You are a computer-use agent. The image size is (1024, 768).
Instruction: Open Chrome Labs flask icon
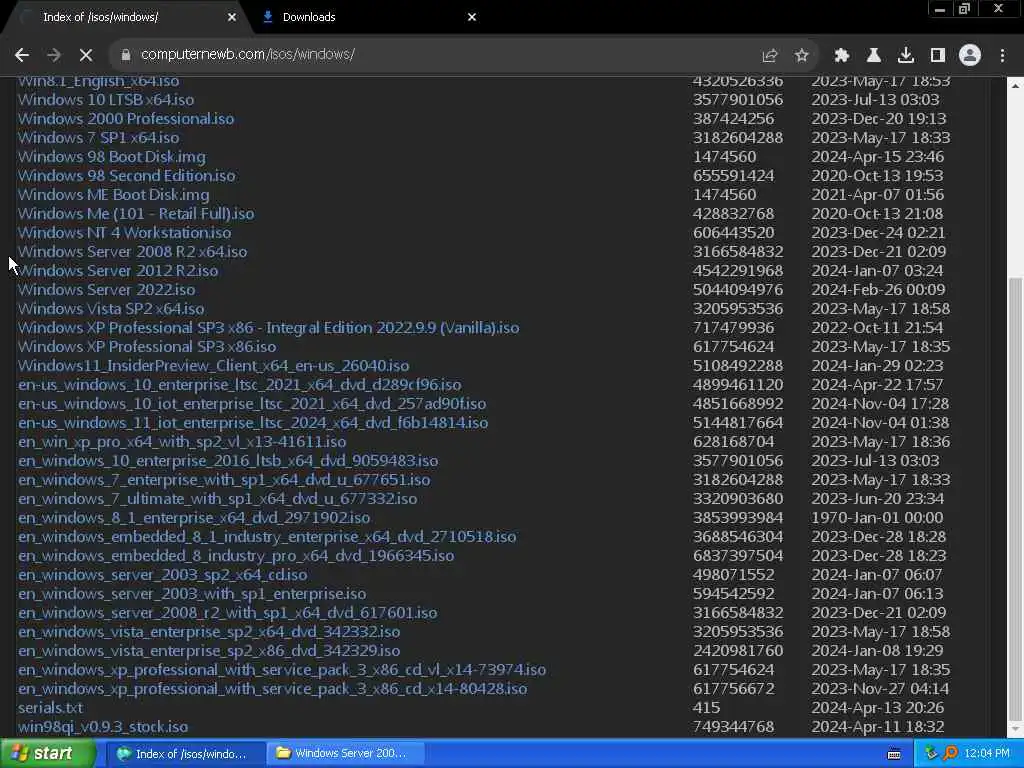tap(873, 56)
